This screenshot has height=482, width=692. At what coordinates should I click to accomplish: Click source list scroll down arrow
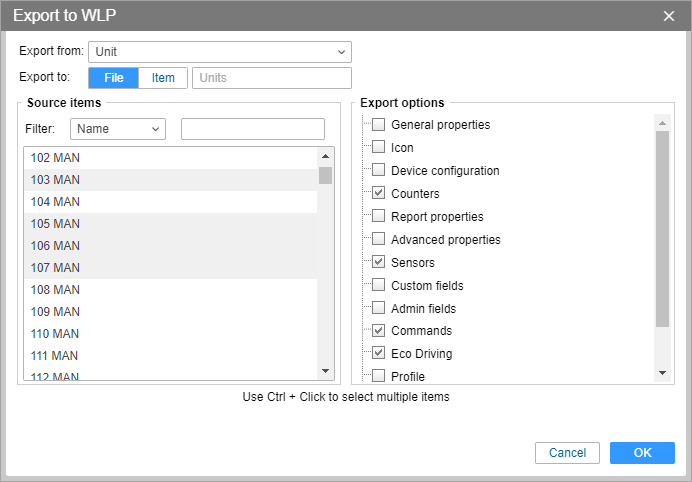pos(325,371)
